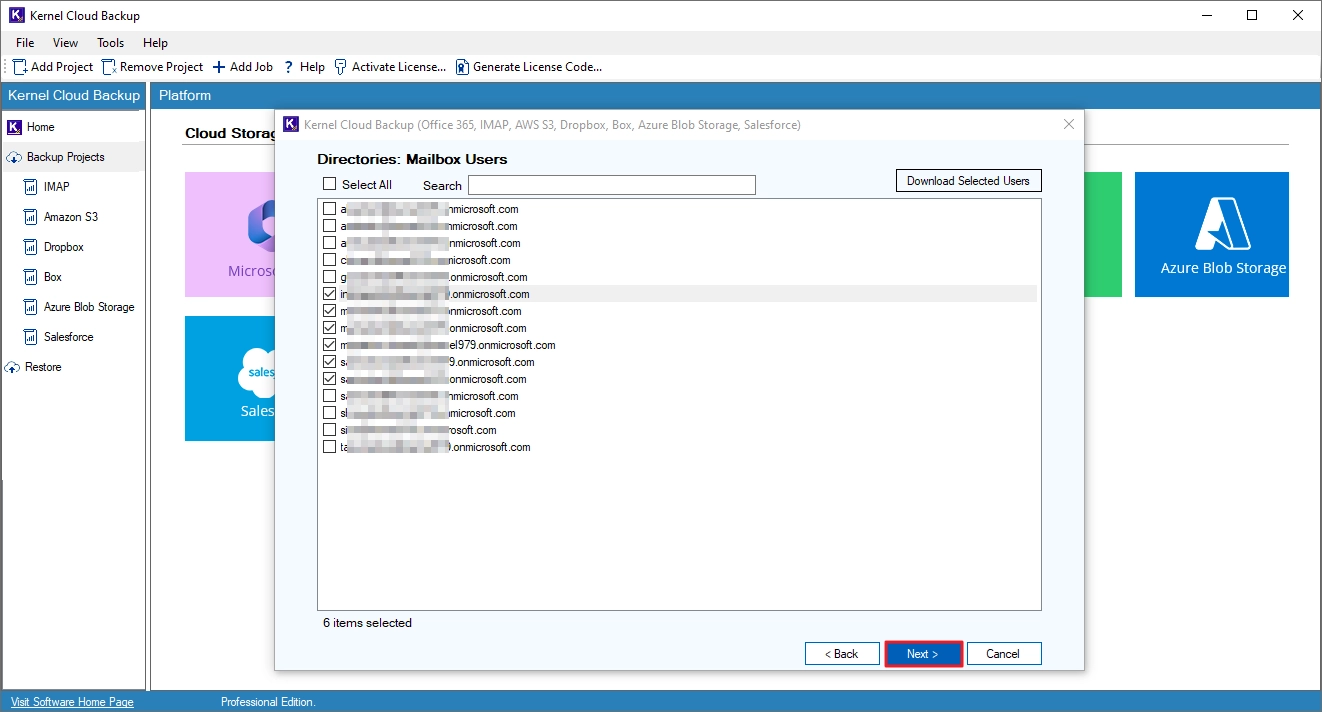The image size is (1322, 712).
Task: Open the View menu
Action: coord(66,43)
